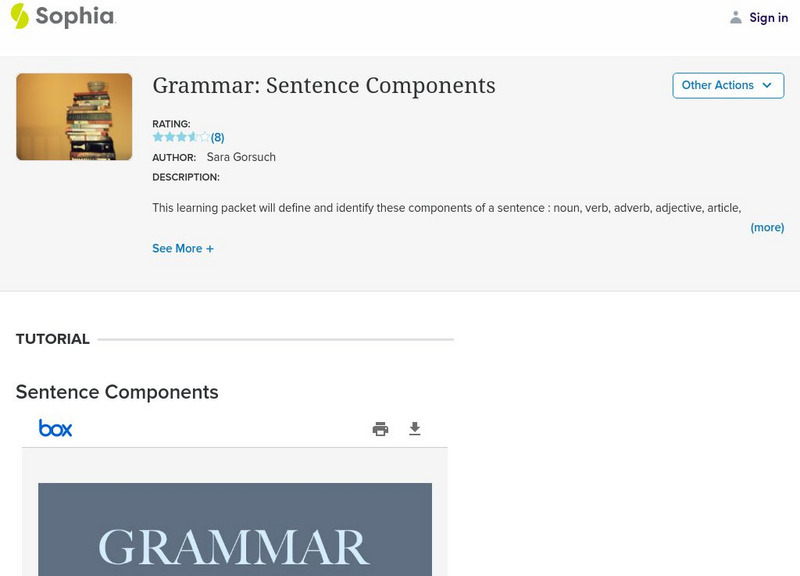Click the chevron arrow on Other Actions
This screenshot has width=800, height=576.
click(767, 86)
